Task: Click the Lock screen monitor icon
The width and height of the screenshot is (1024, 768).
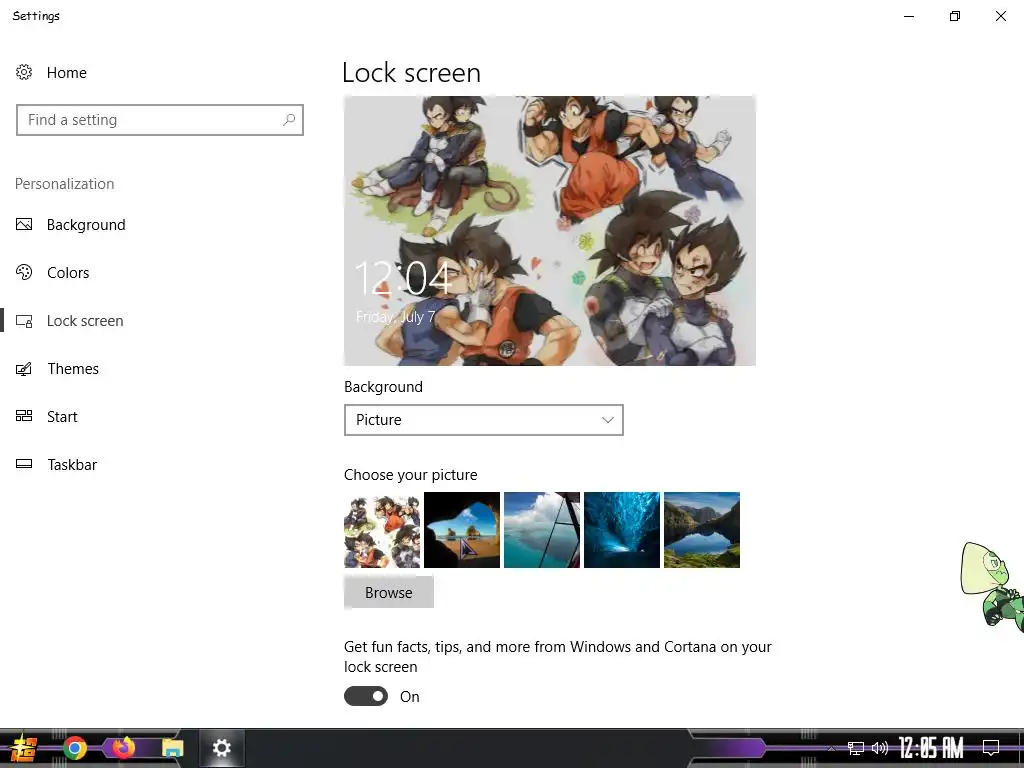Action: pyautogui.click(x=24, y=321)
